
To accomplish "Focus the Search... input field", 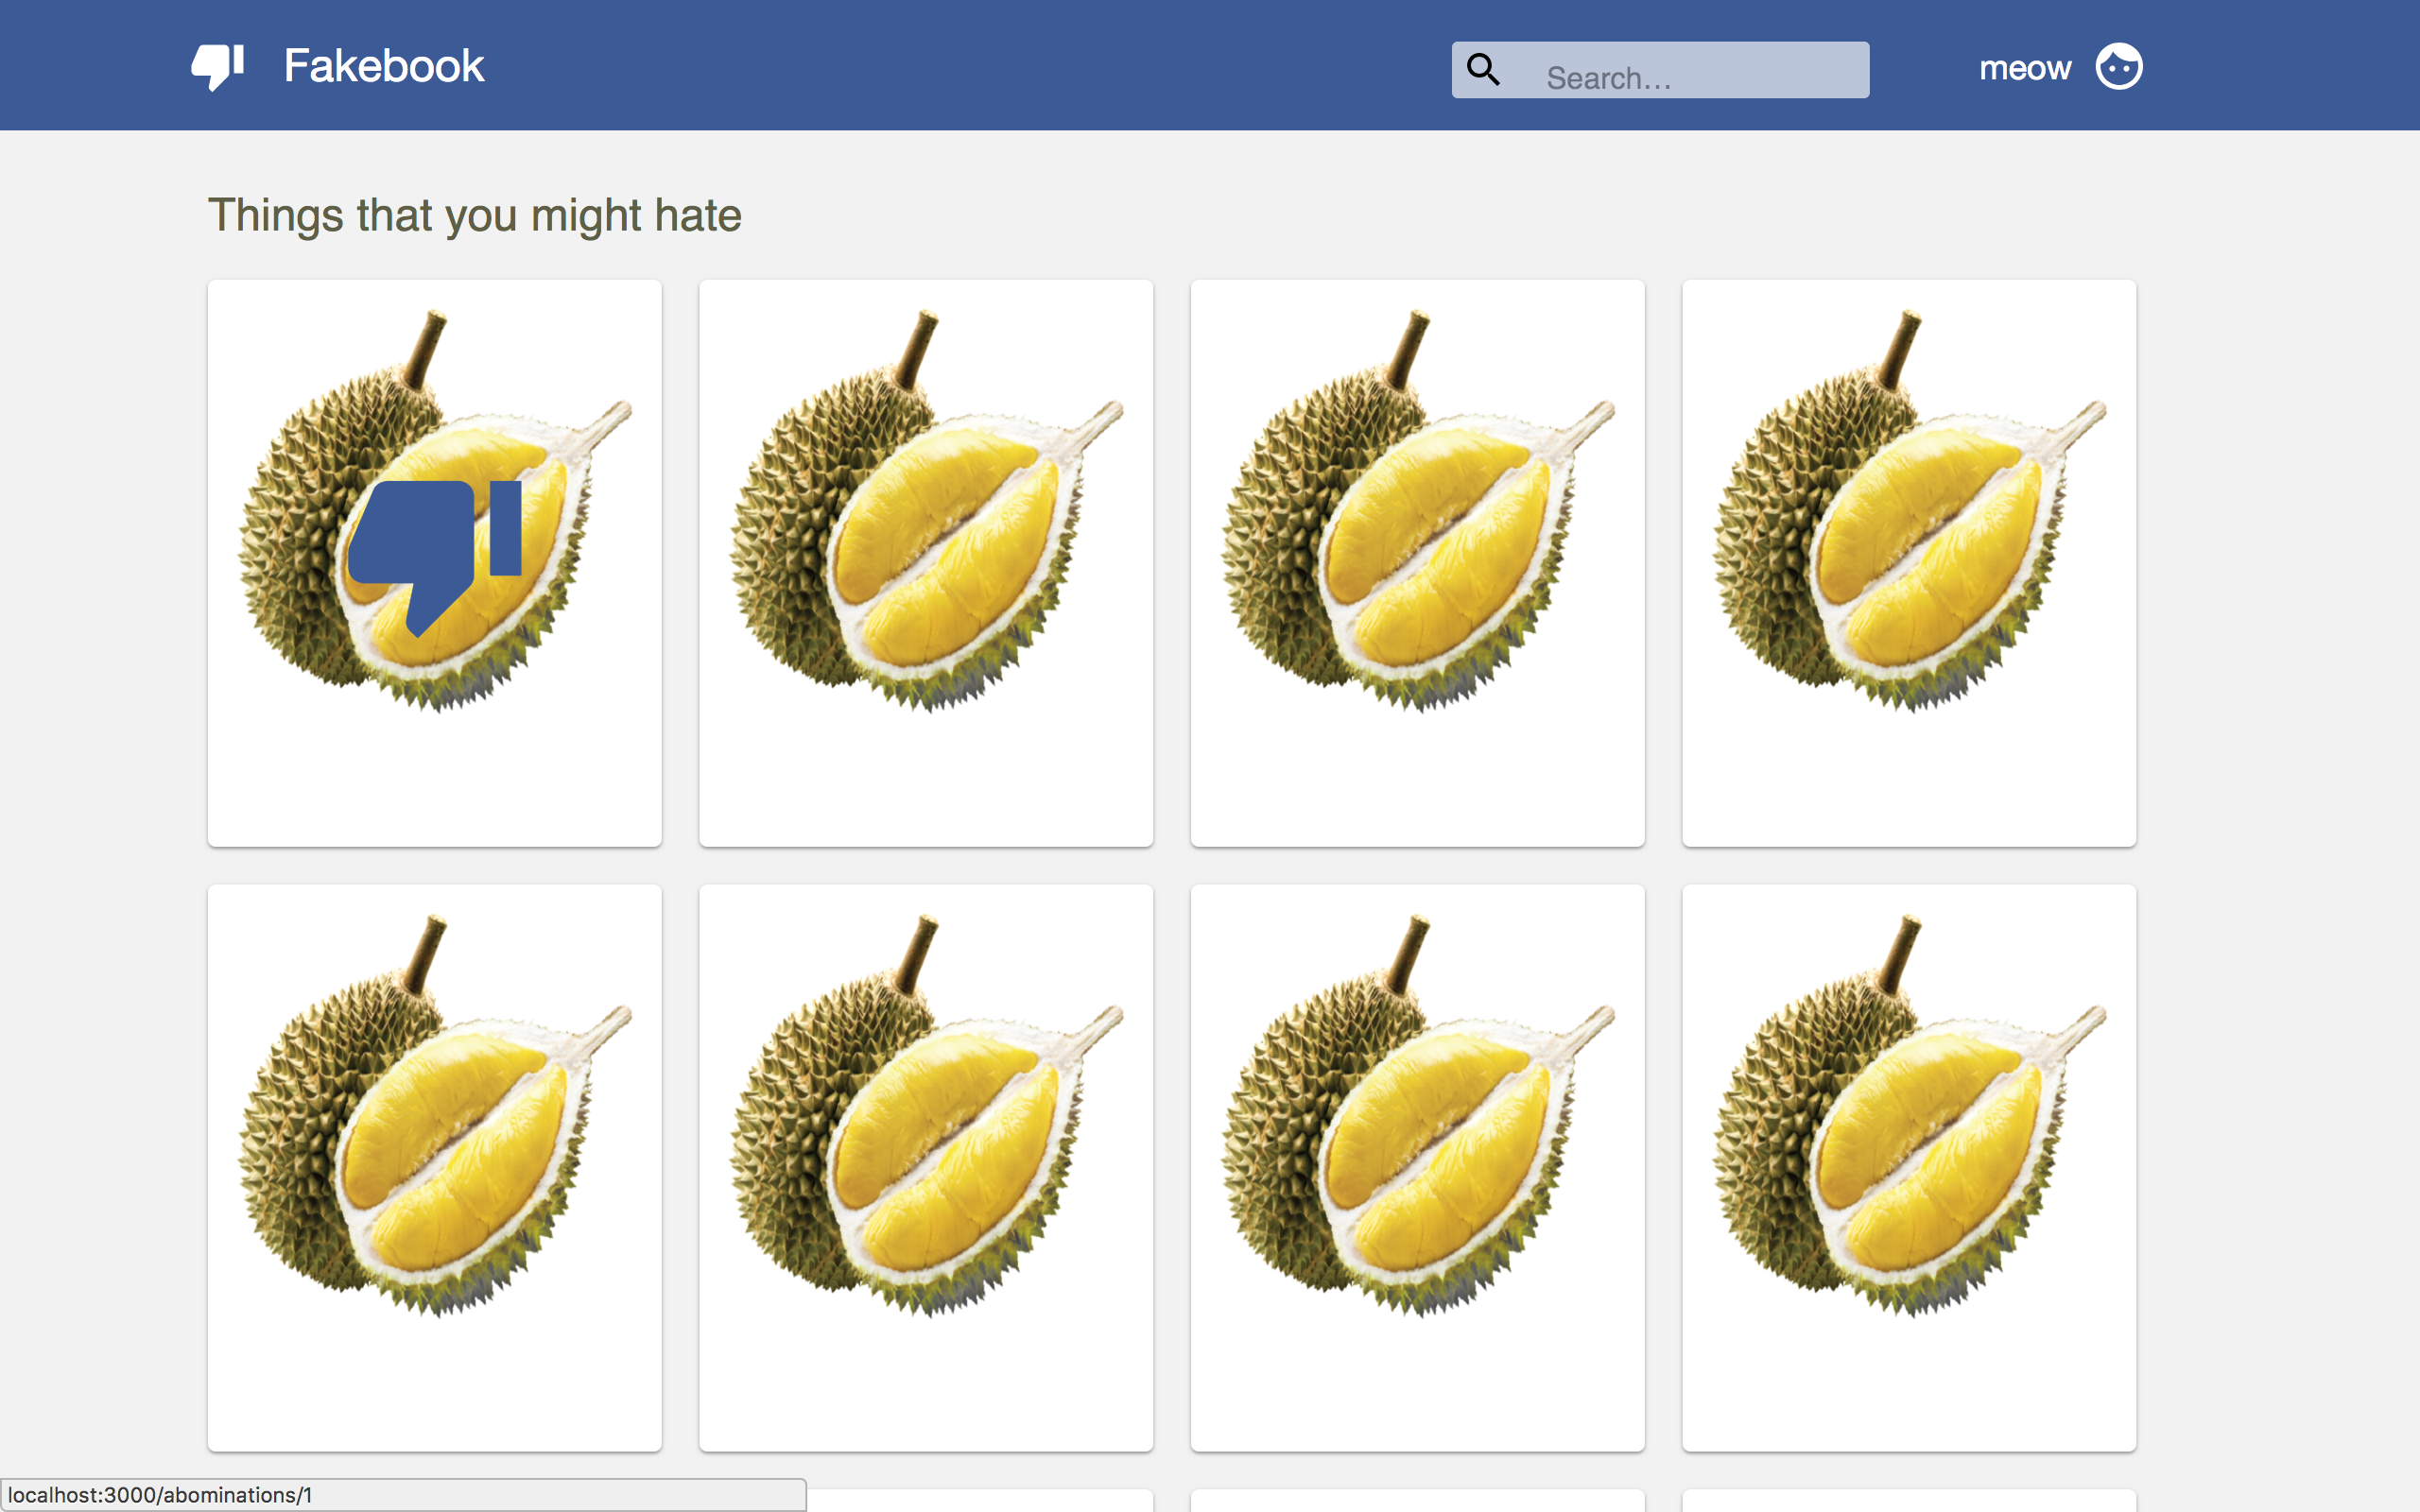I will click(1660, 70).
